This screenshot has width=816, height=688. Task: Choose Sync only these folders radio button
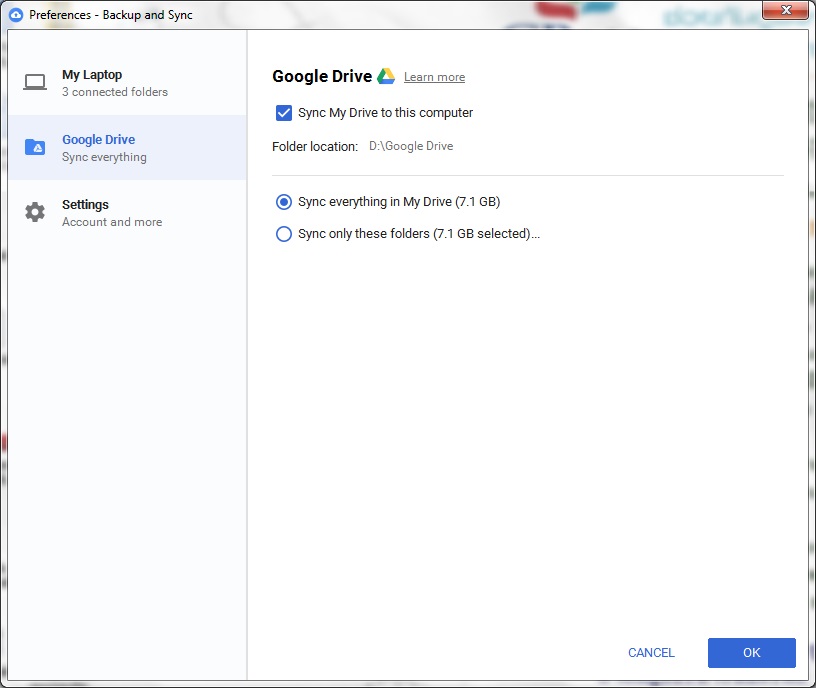284,234
